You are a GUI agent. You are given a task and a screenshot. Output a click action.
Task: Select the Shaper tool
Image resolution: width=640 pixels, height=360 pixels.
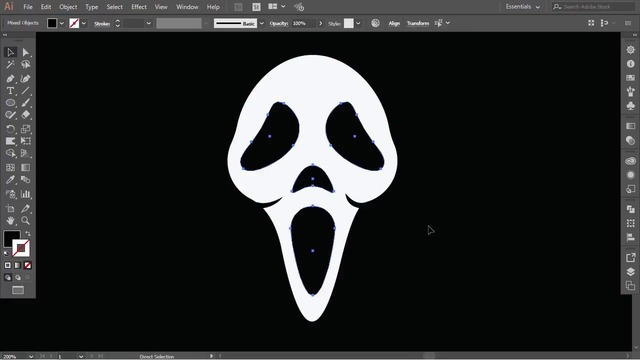click(11, 115)
